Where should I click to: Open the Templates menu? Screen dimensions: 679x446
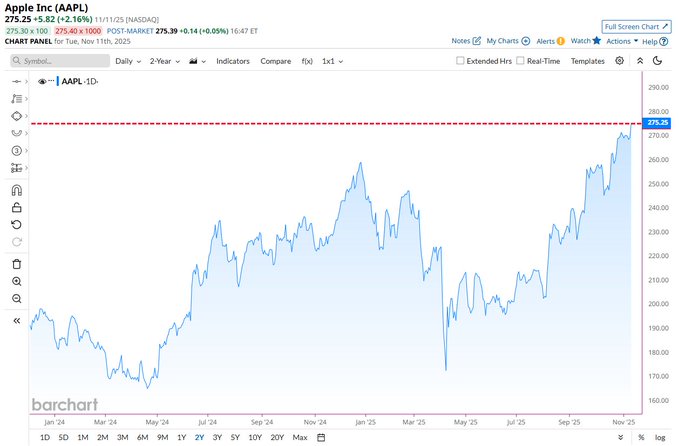pyautogui.click(x=587, y=61)
